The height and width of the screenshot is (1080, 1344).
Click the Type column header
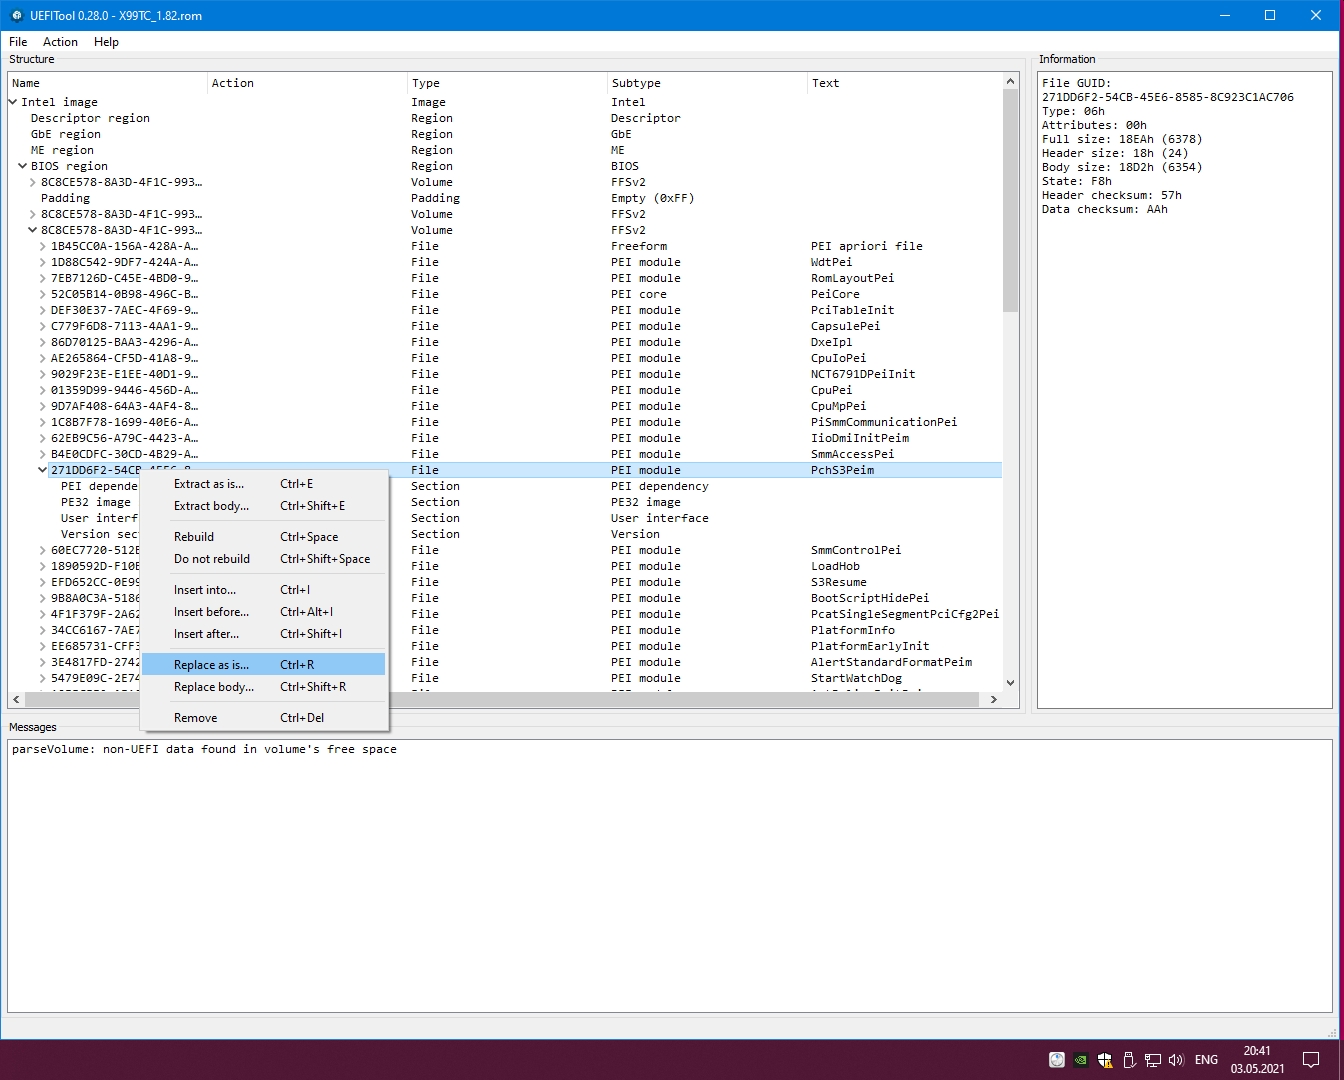tap(508, 83)
